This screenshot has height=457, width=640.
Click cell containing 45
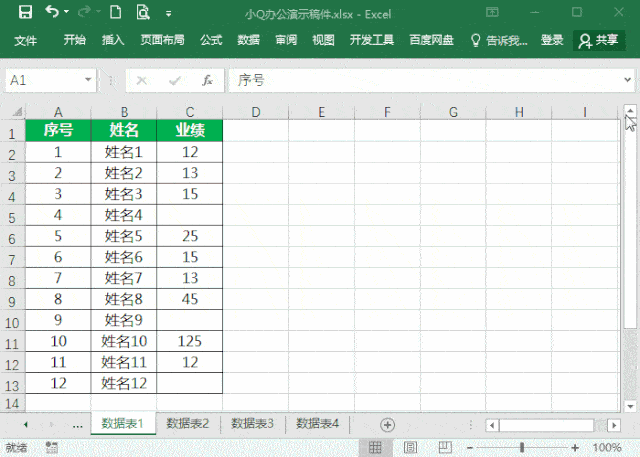190,299
